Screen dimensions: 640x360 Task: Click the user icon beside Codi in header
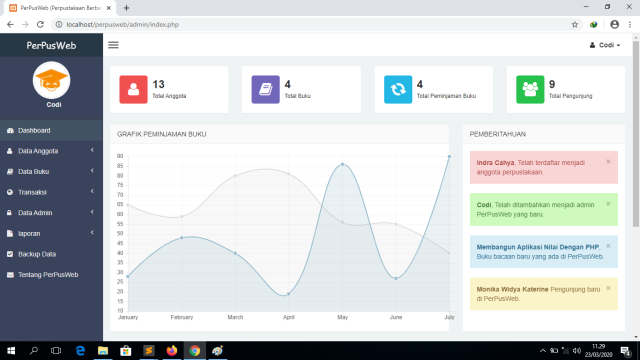pos(592,45)
